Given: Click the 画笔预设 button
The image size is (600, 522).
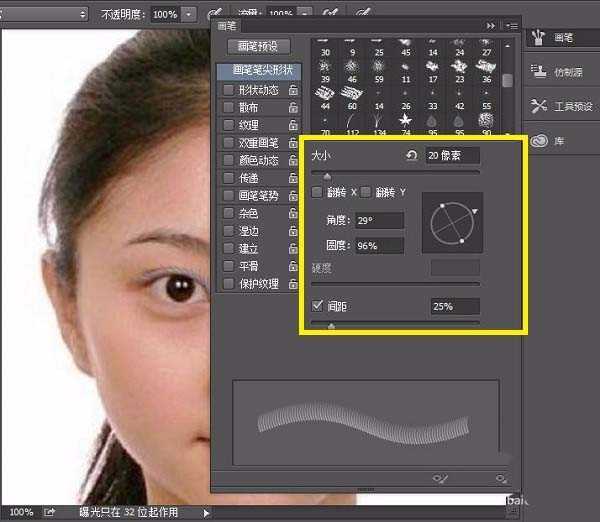Looking at the screenshot, I should pyautogui.click(x=258, y=46).
